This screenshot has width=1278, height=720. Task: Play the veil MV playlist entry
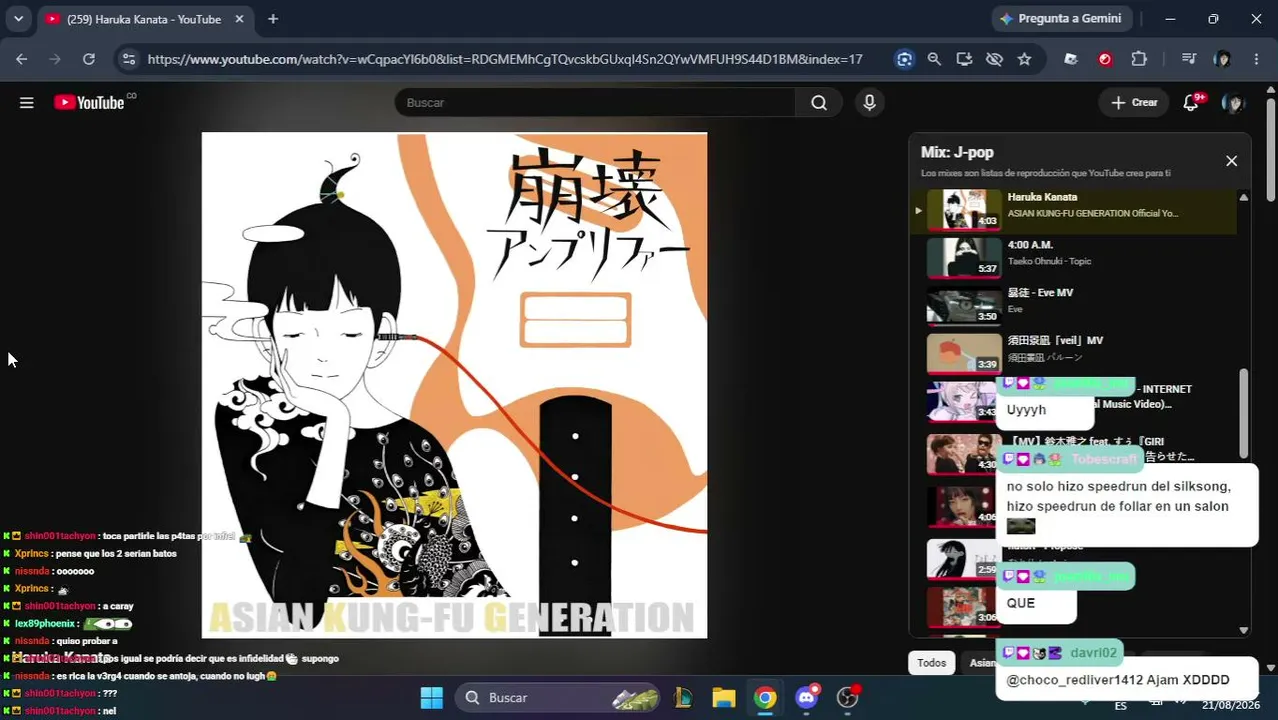coord(1073,353)
